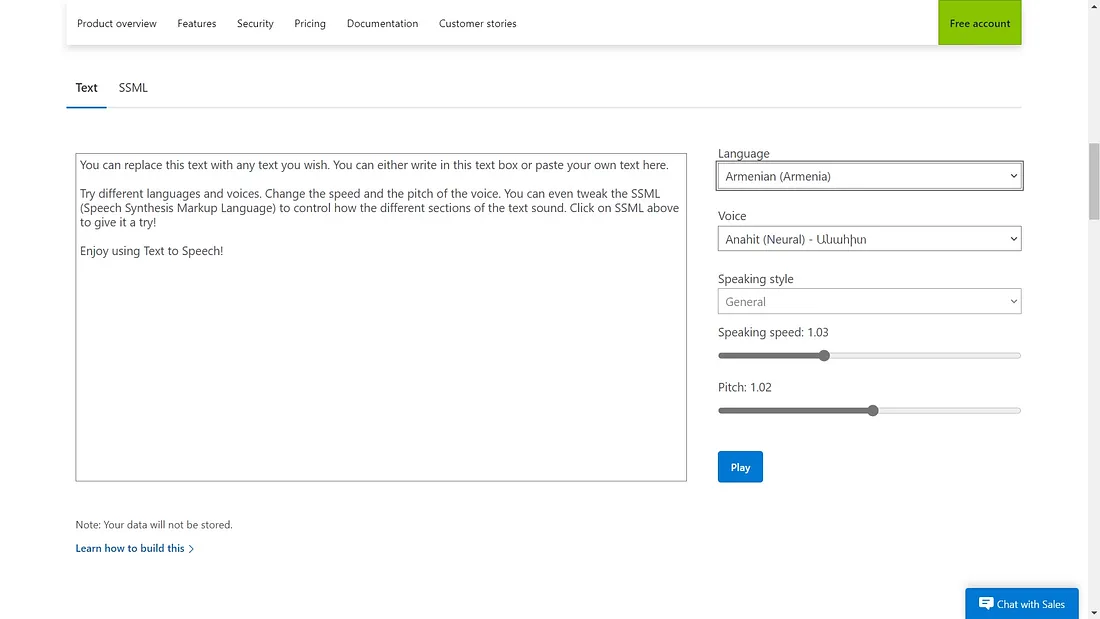Viewport: 1100px width, 619px height.
Task: Click the 'Language' field label
Action: pyautogui.click(x=744, y=153)
